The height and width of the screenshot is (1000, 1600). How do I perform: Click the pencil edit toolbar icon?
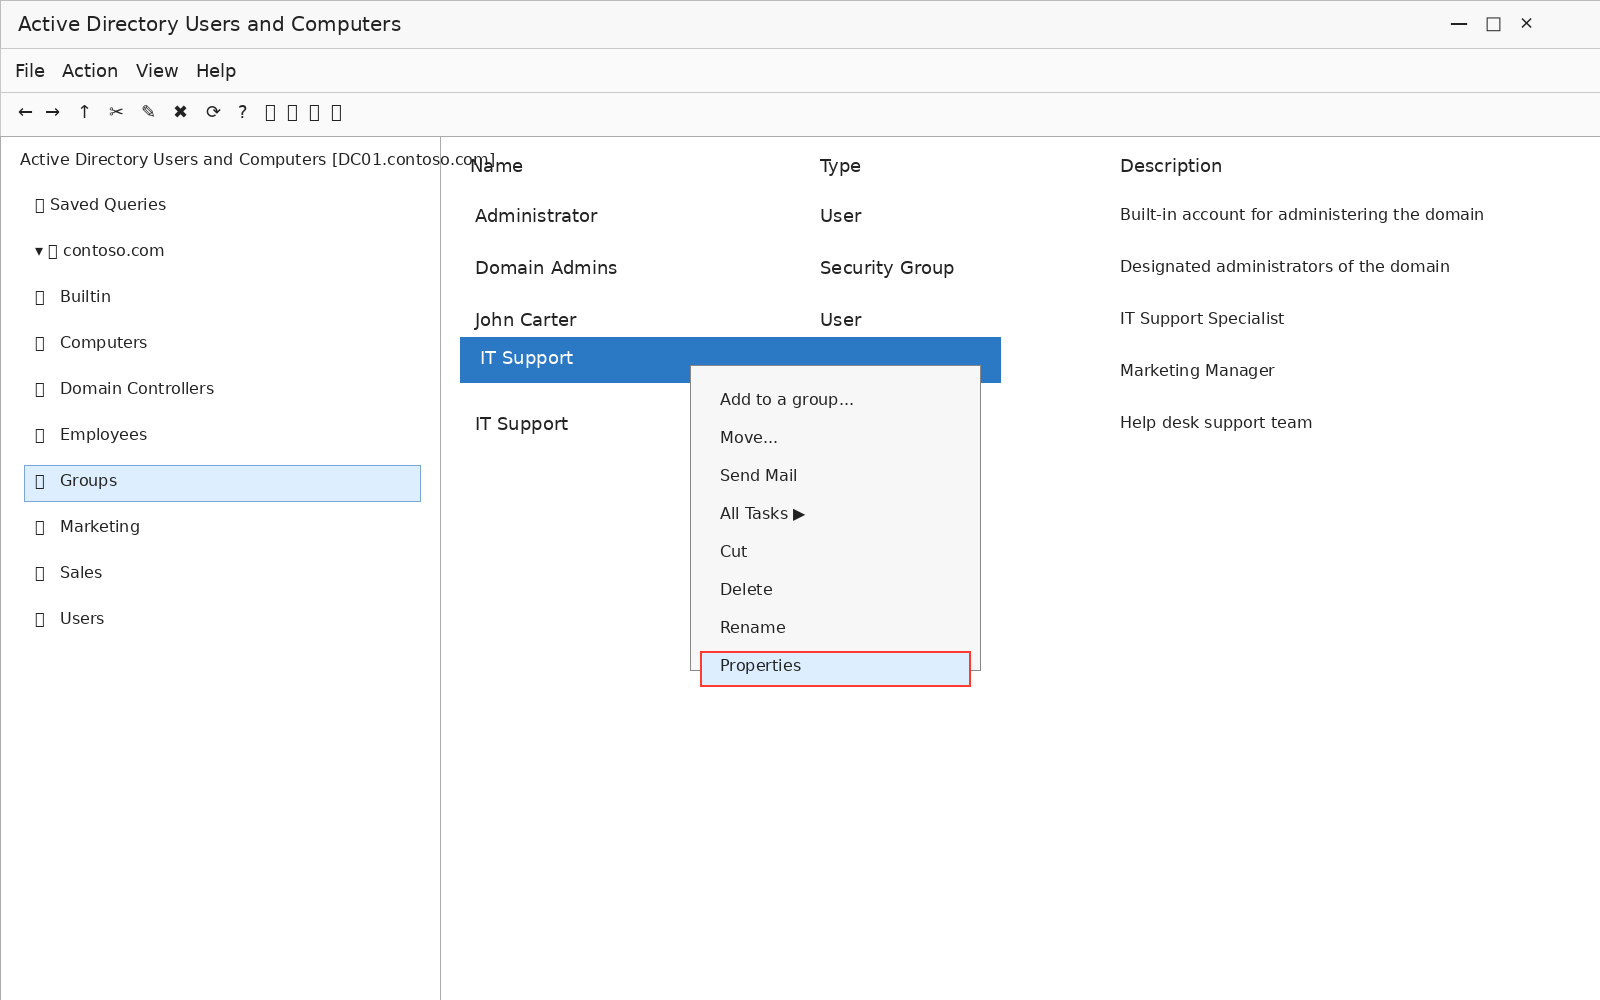point(148,112)
